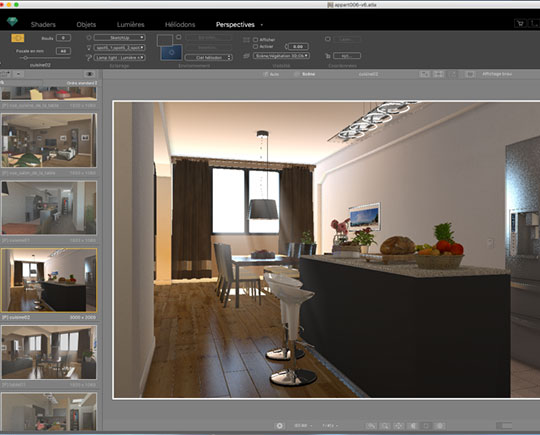Edit the Roulis value field
Viewport: 540px width, 435px height.
[x=63, y=38]
